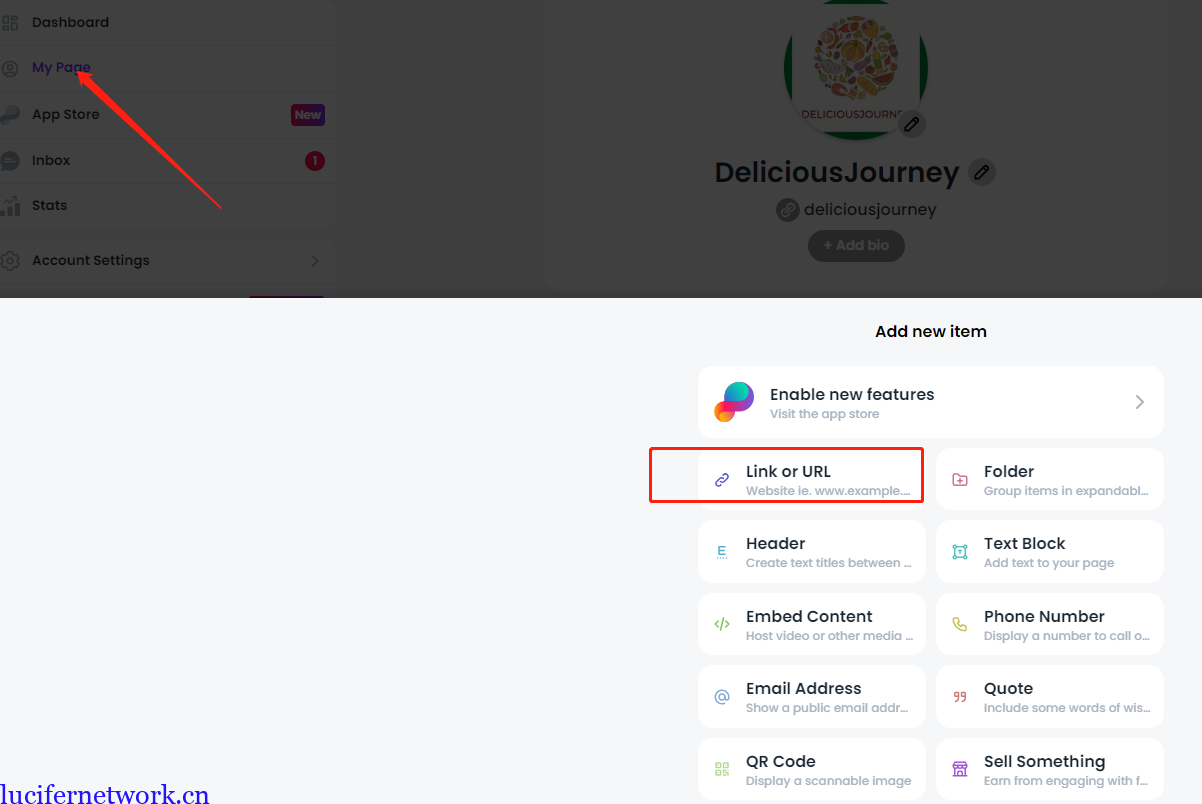Click the Embed Content code icon
The width and height of the screenshot is (1202, 804).
click(x=722, y=625)
